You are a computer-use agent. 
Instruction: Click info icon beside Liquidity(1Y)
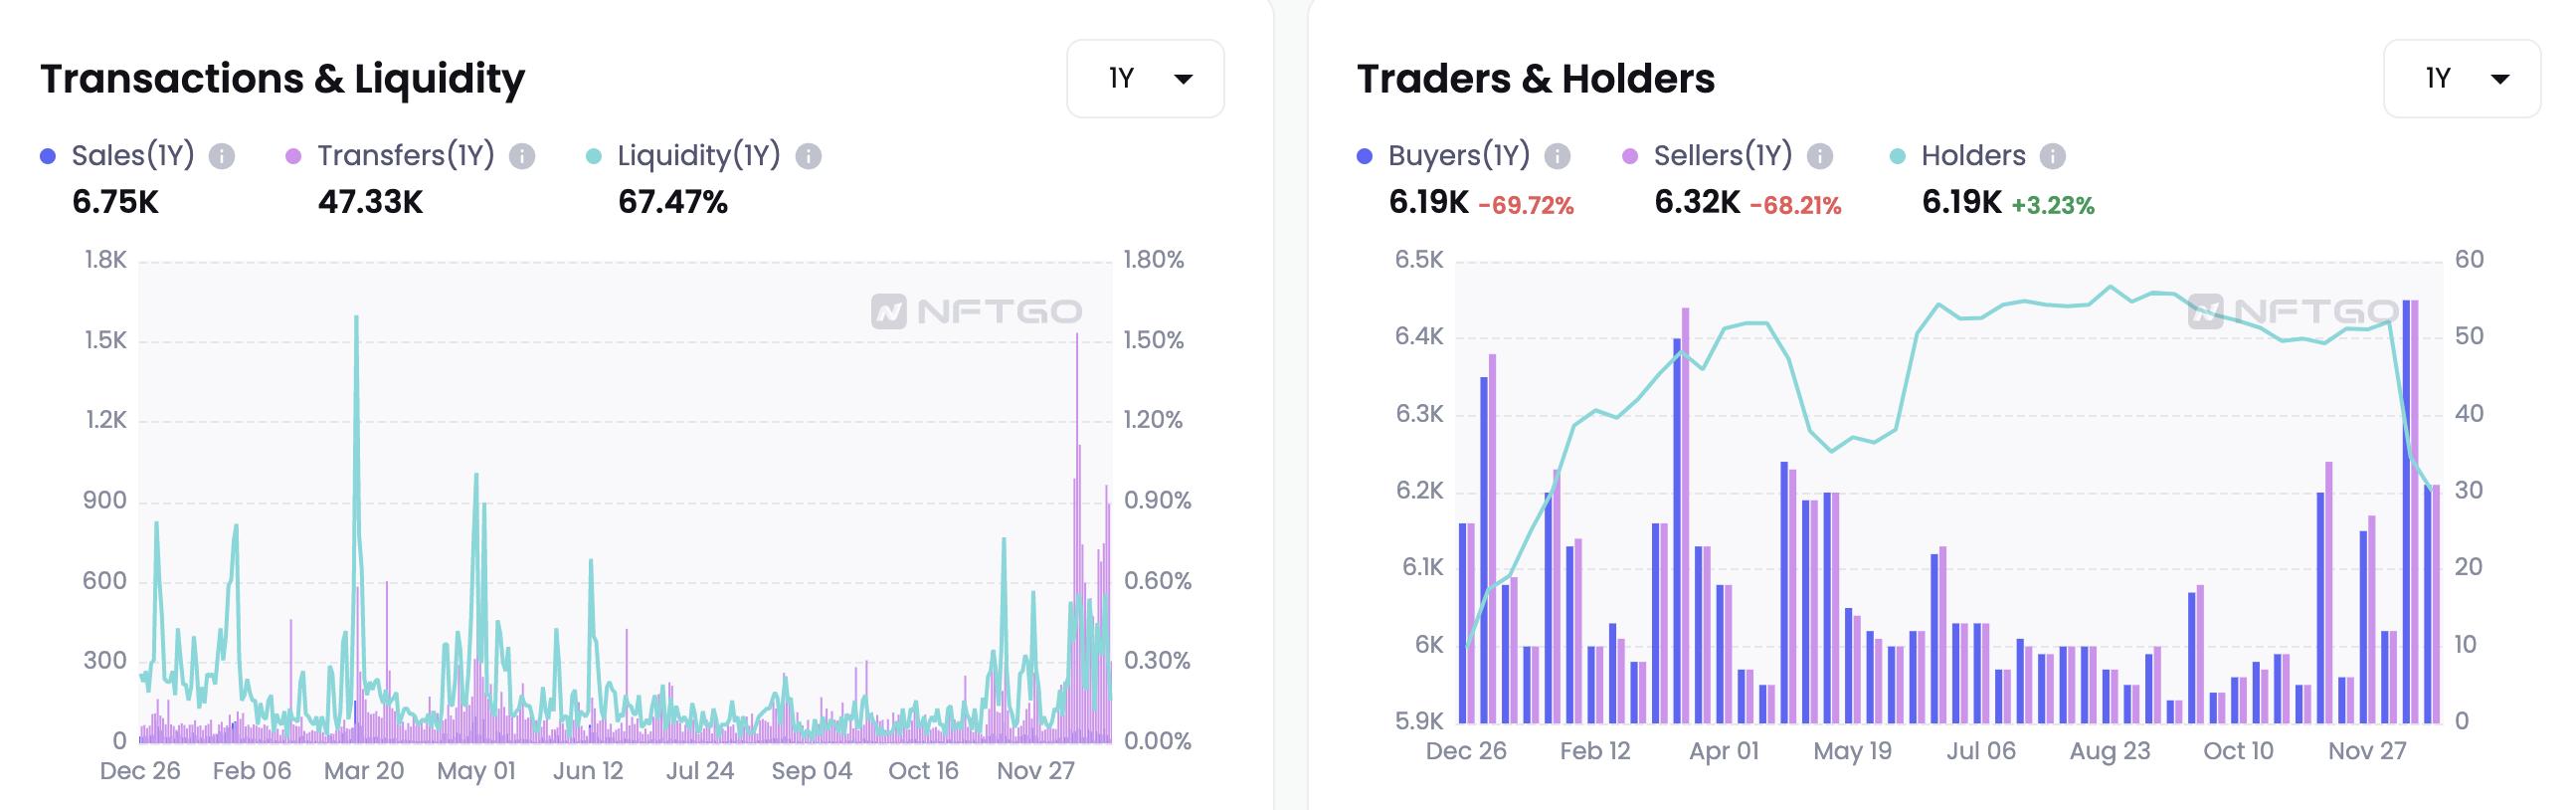[x=808, y=156]
